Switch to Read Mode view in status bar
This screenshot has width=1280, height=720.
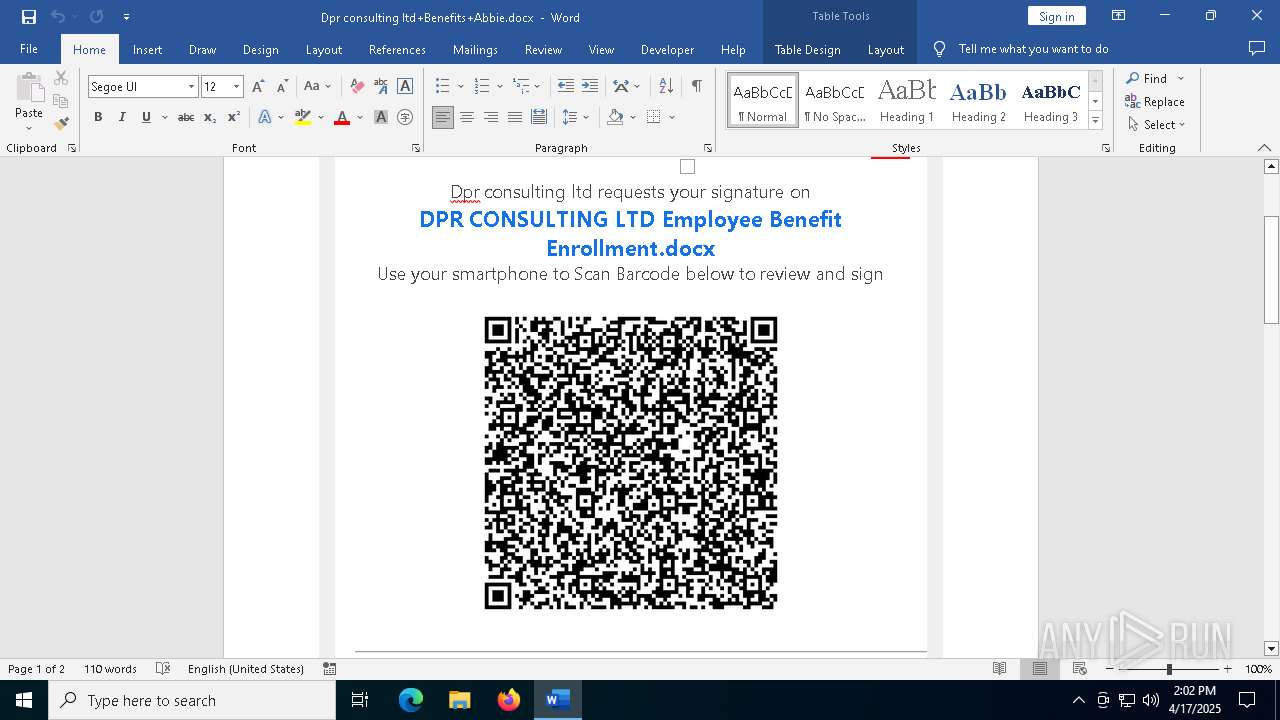[999, 669]
